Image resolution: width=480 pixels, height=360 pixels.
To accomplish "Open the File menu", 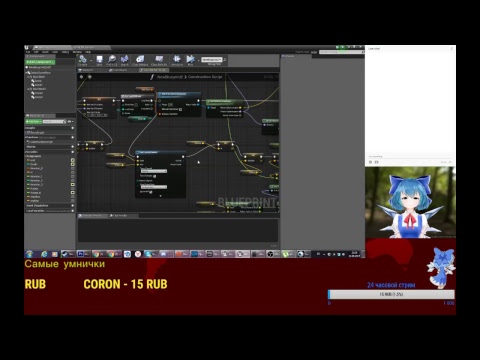I will (28, 52).
